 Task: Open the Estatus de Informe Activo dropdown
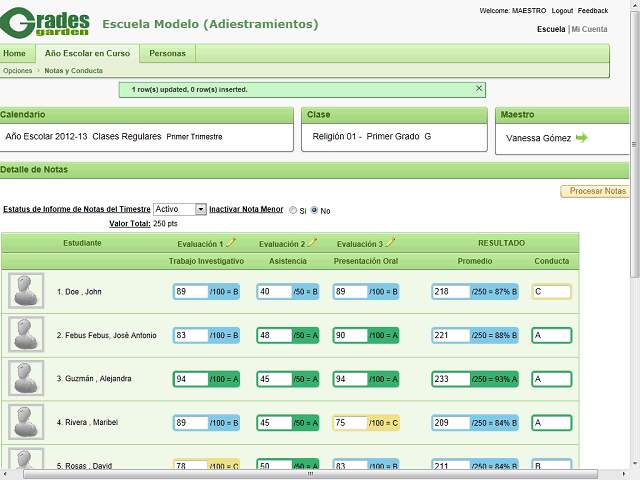pyautogui.click(x=180, y=209)
